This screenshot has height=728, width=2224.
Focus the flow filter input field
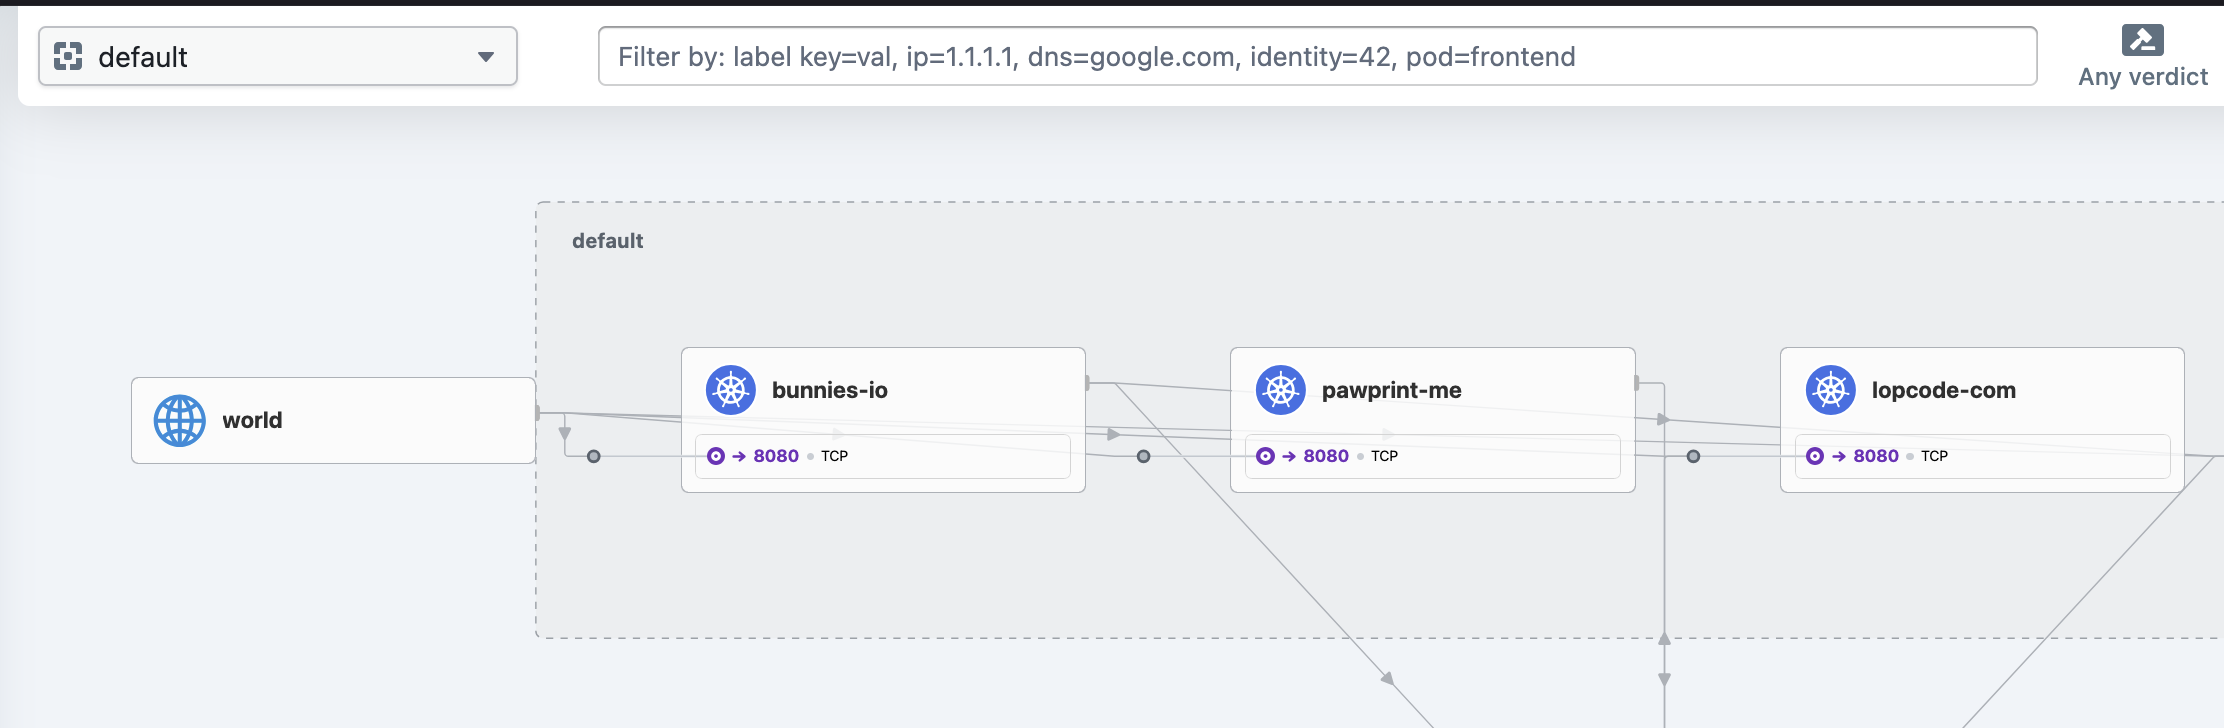[1317, 56]
